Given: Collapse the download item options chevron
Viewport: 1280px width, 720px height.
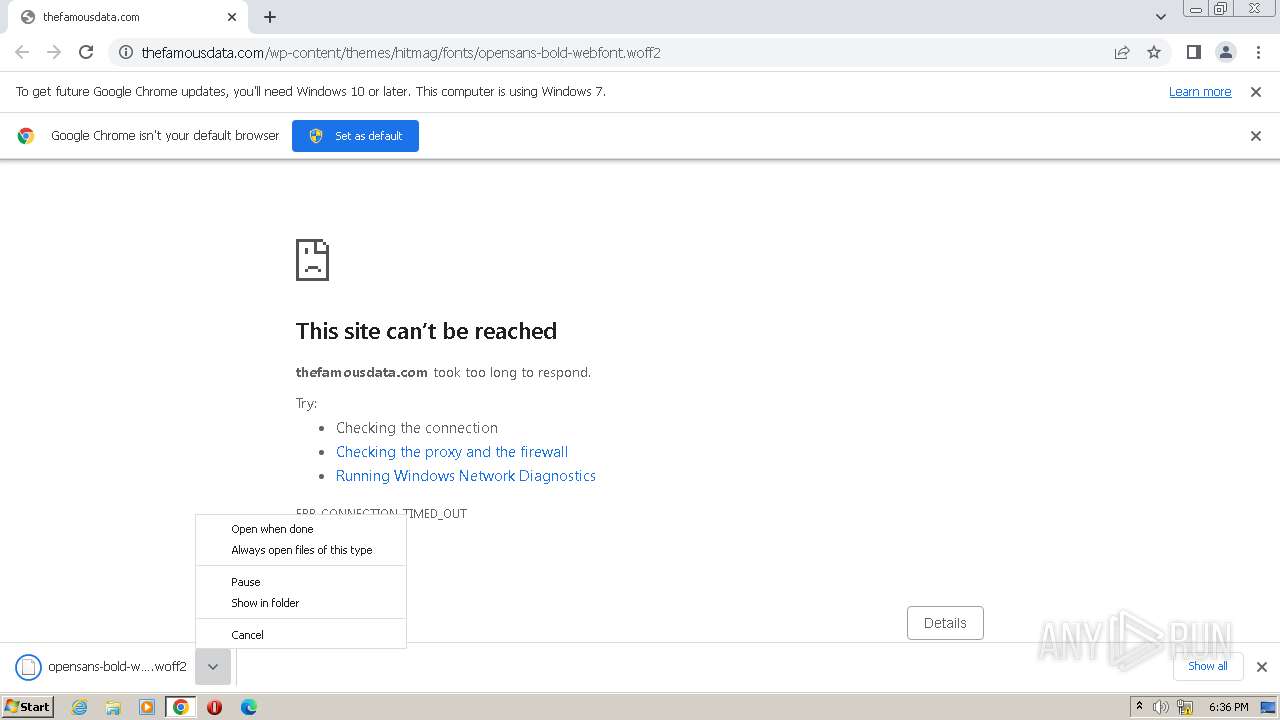Looking at the screenshot, I should (x=213, y=667).
